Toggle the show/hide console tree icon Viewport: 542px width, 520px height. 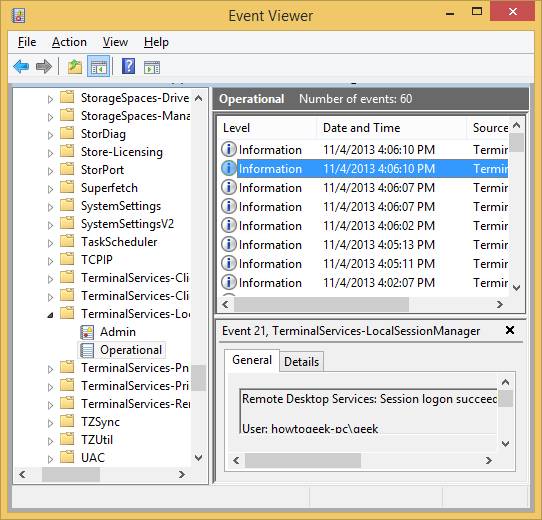[99, 66]
